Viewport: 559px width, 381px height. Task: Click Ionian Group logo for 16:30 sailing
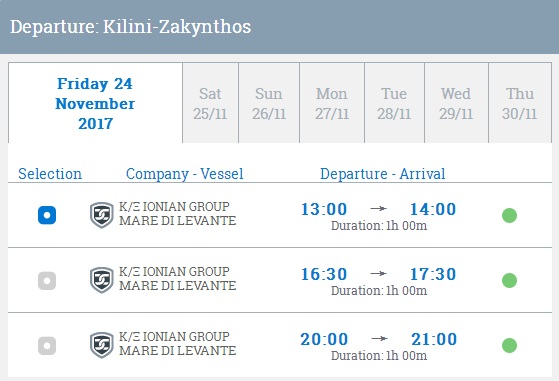pyautogui.click(x=102, y=280)
